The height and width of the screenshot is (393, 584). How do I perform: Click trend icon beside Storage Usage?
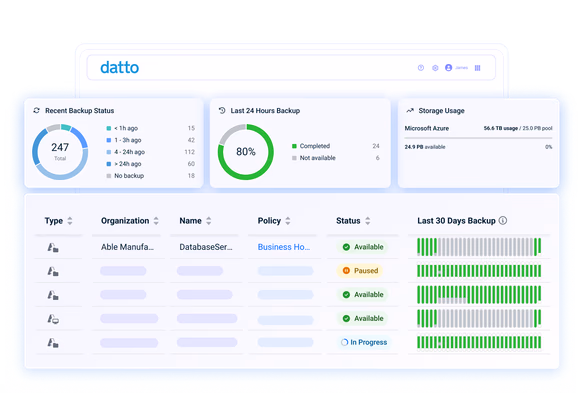410,110
